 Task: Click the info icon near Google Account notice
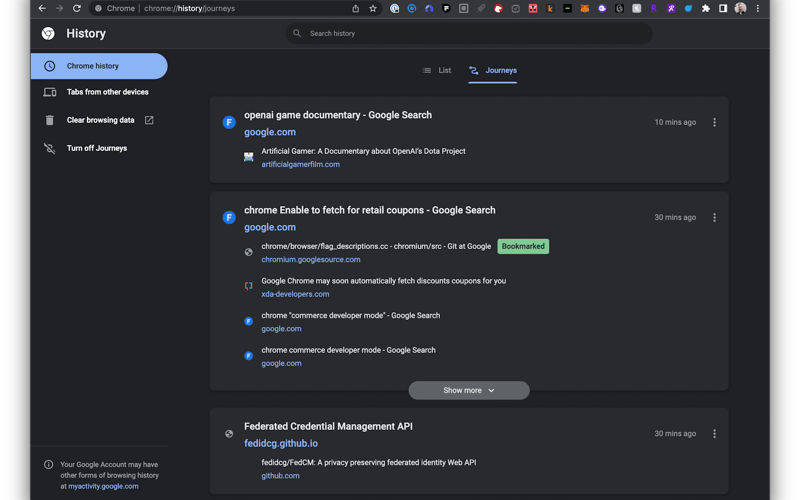48,464
